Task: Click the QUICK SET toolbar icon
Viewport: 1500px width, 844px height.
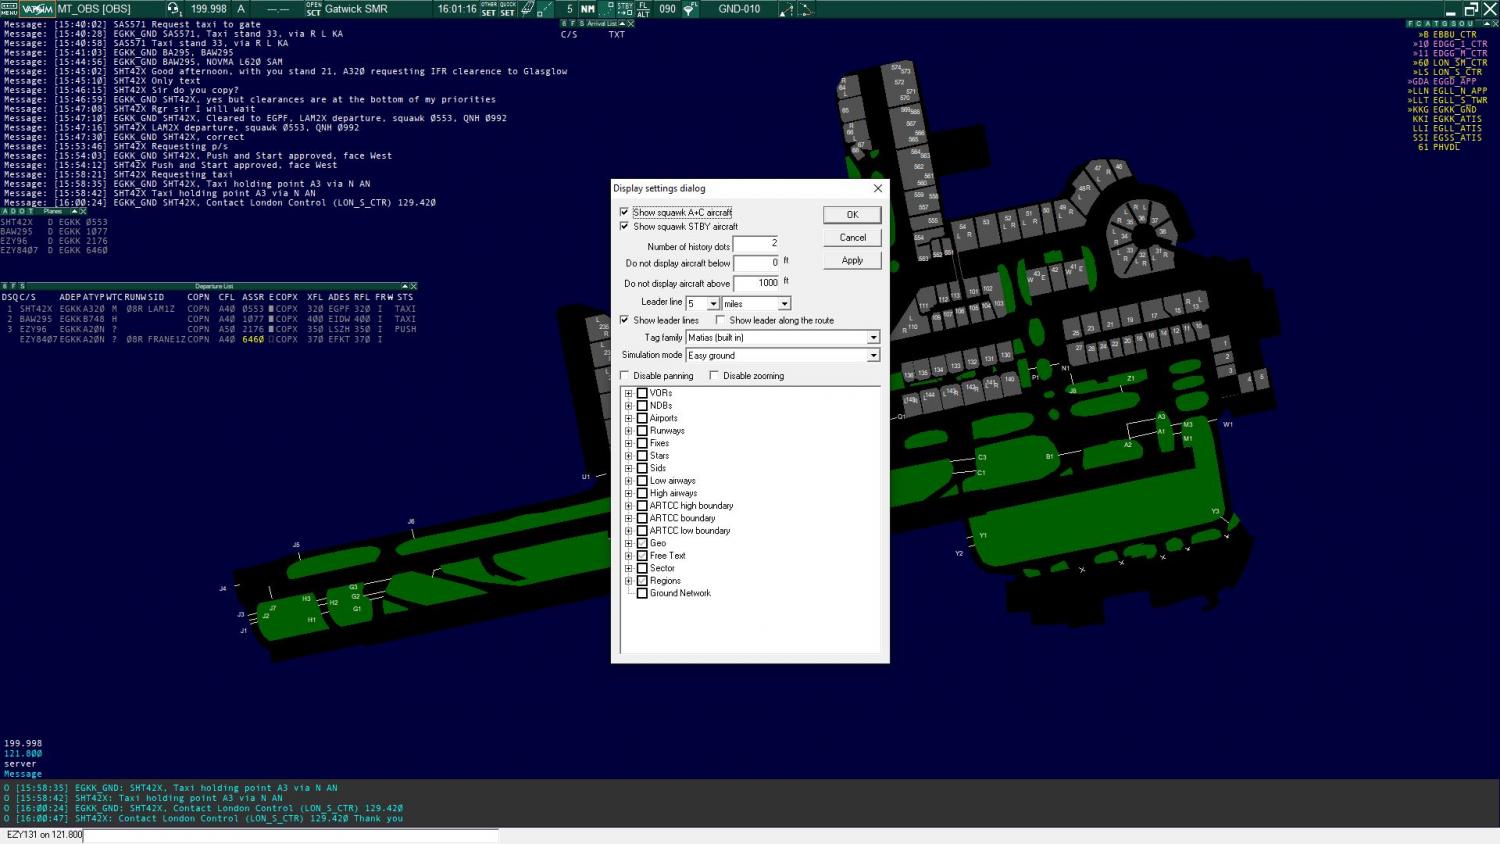Action: (508, 9)
